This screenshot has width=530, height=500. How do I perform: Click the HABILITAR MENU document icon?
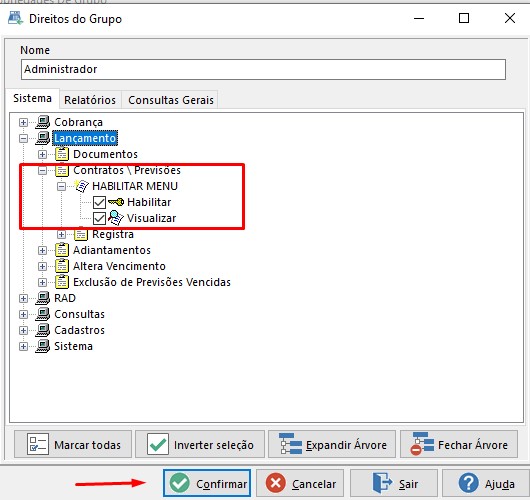[81, 186]
